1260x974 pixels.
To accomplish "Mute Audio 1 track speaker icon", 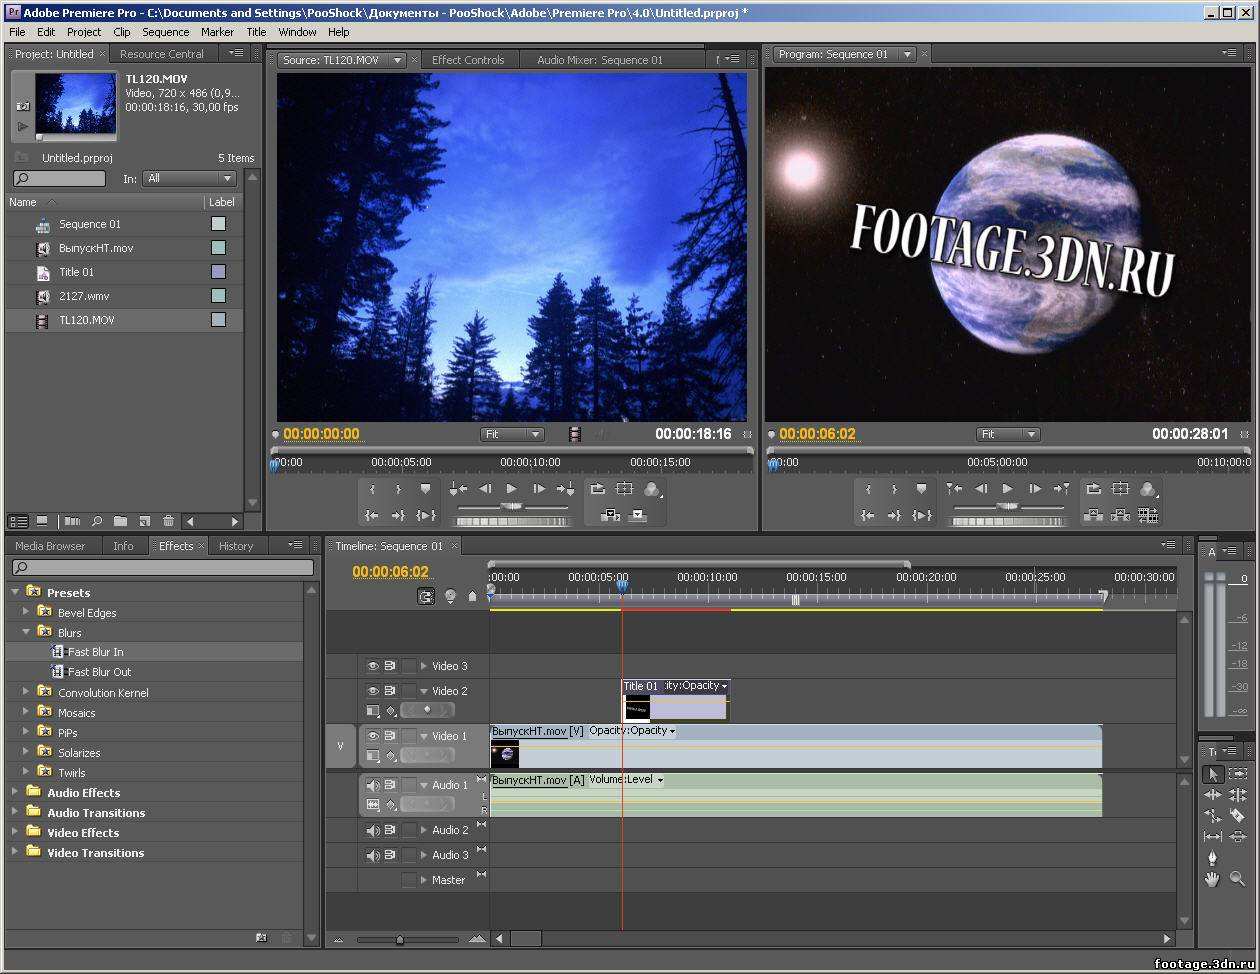I will (373, 785).
